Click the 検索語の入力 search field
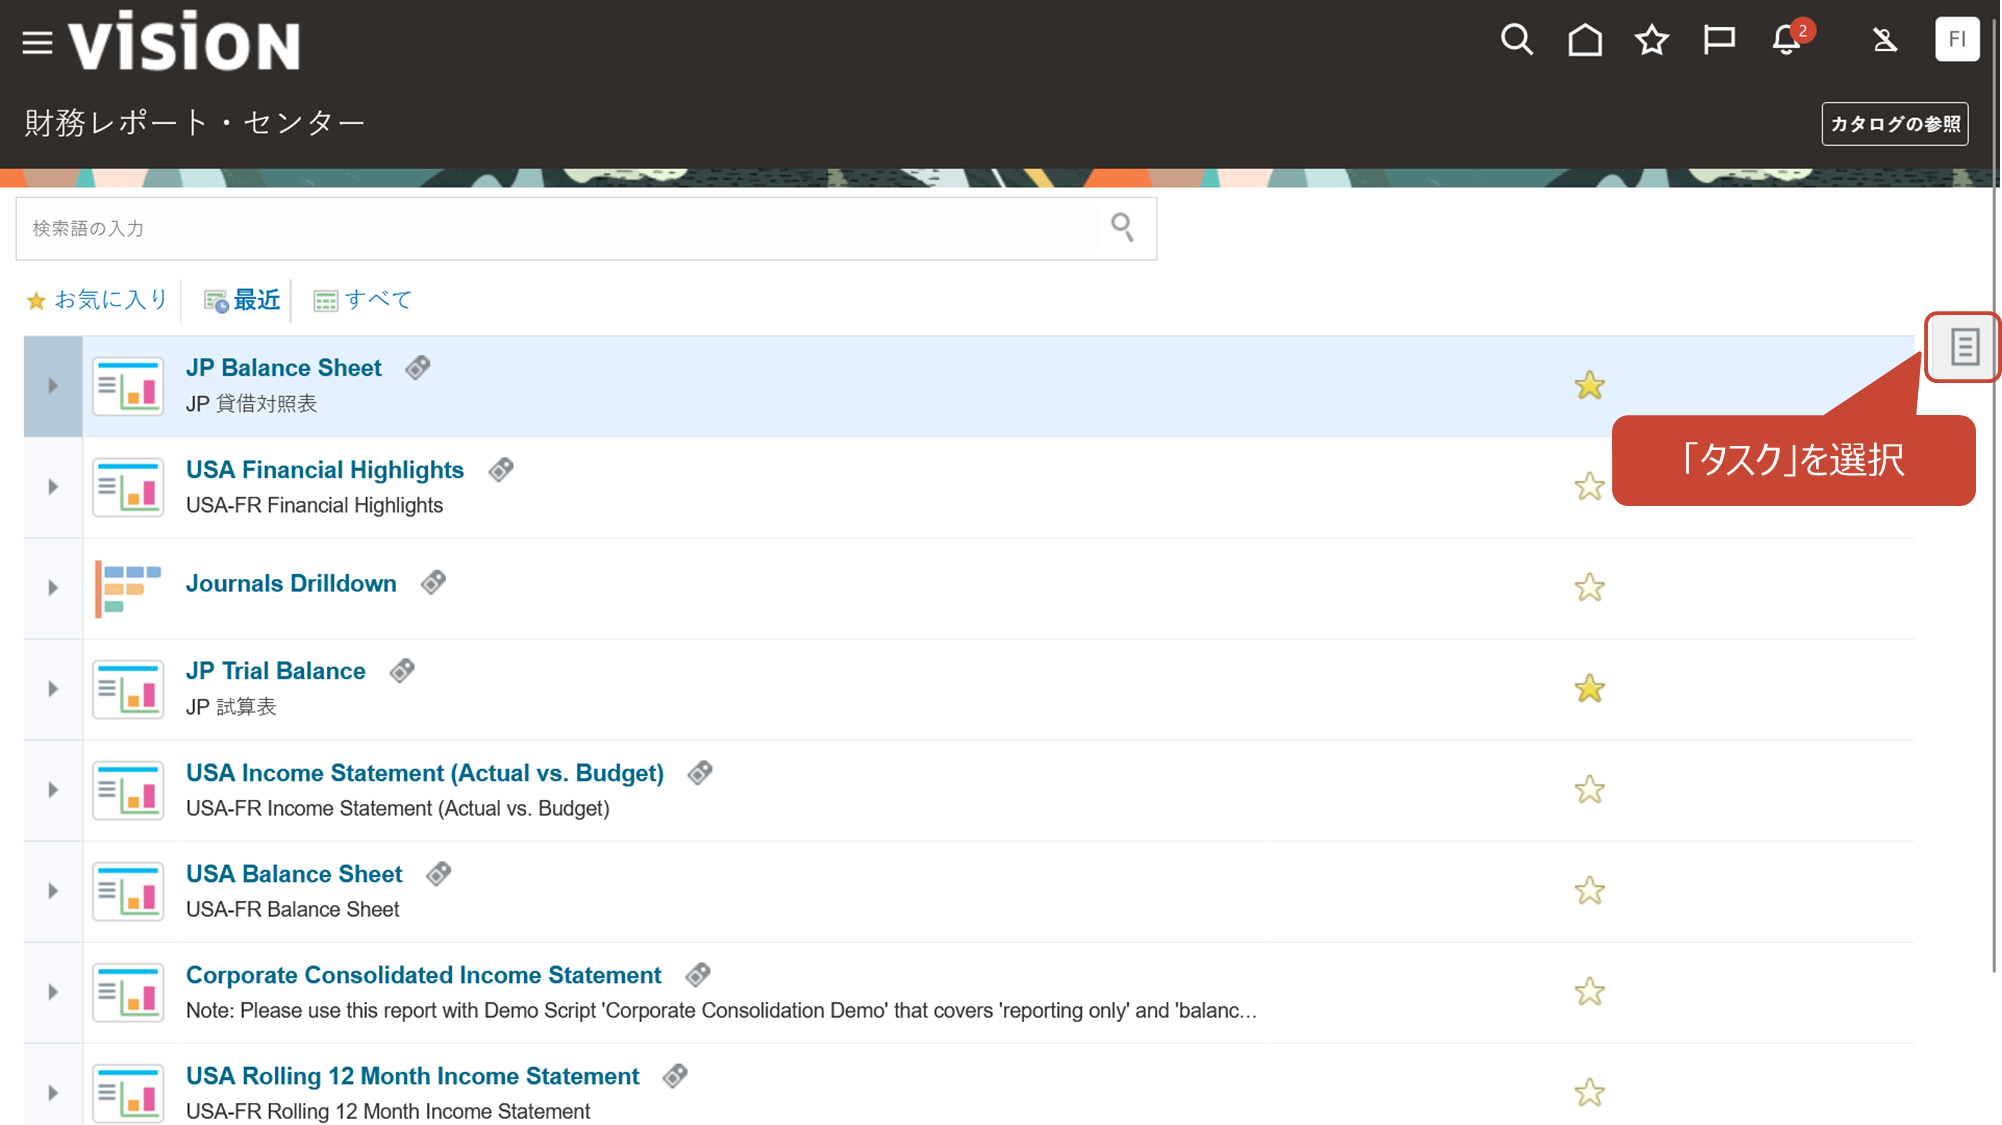This screenshot has height=1125, width=2002. (560, 229)
